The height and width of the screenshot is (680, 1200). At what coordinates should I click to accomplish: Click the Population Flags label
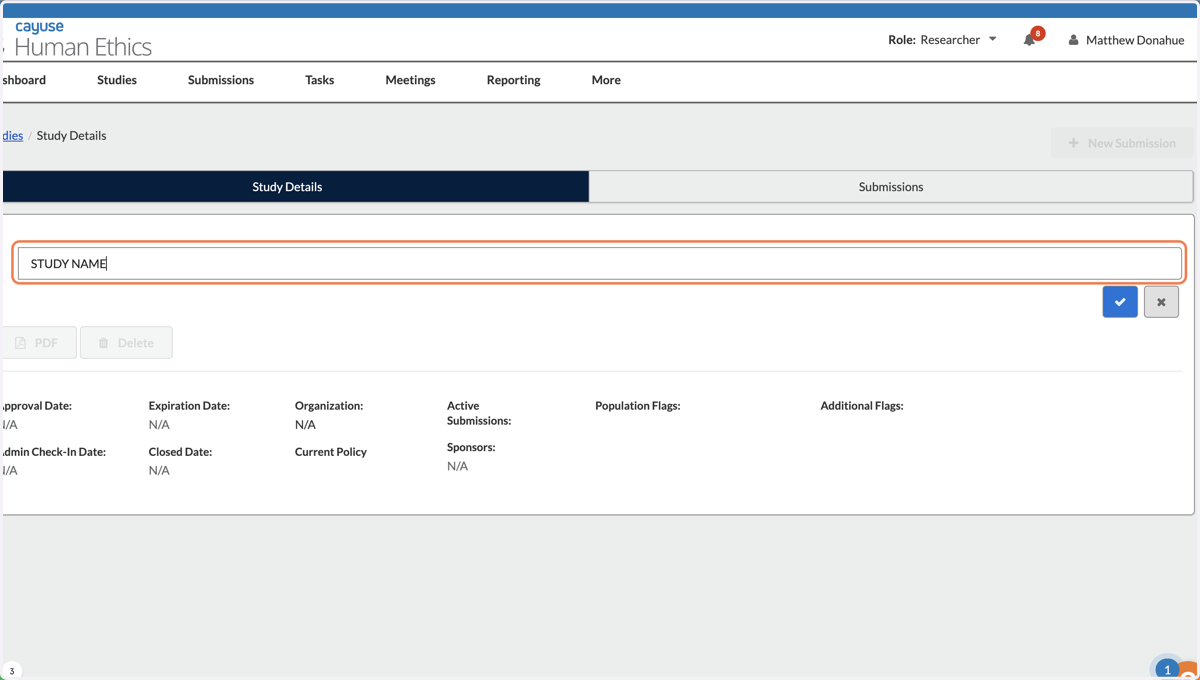point(638,406)
